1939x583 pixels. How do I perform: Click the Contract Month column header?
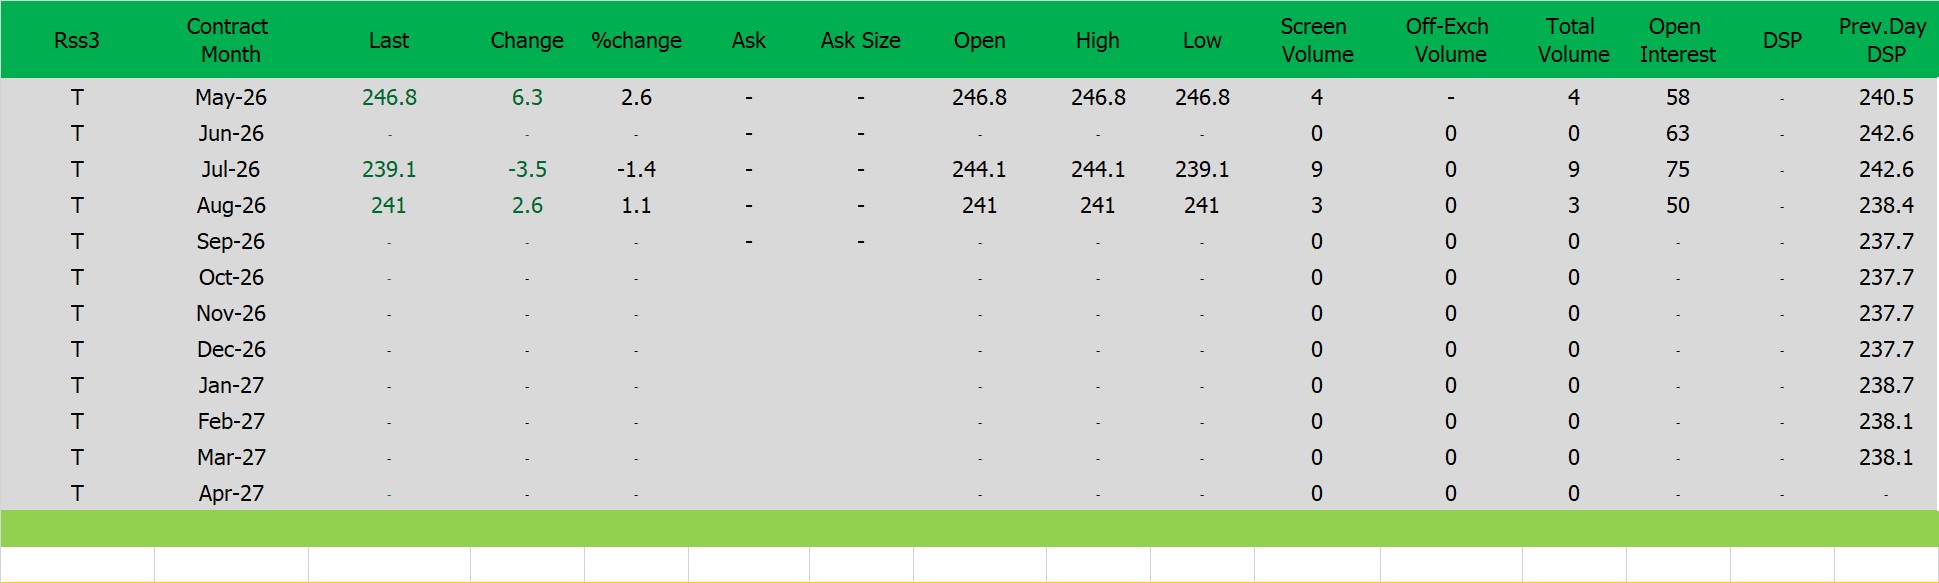tap(229, 40)
